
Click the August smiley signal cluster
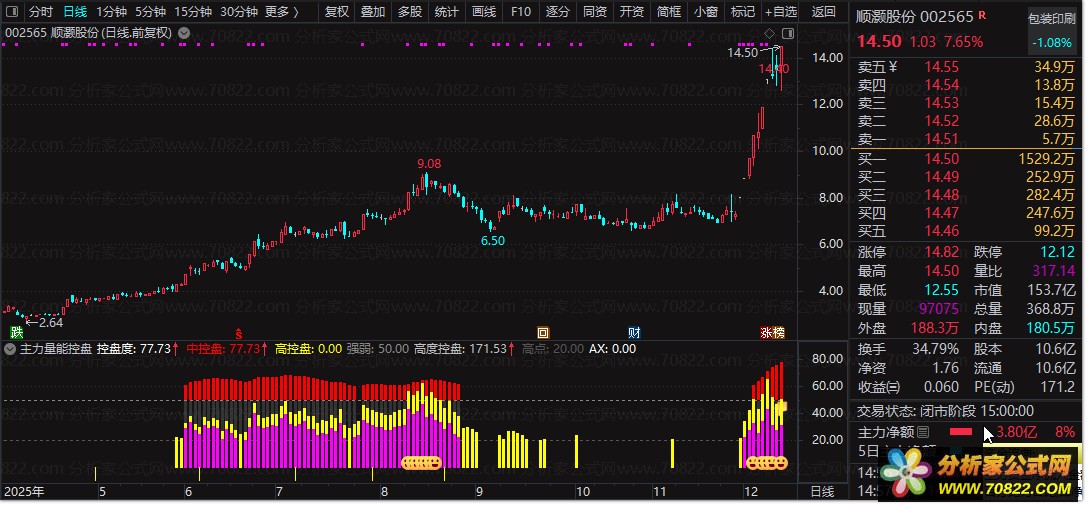(421, 462)
